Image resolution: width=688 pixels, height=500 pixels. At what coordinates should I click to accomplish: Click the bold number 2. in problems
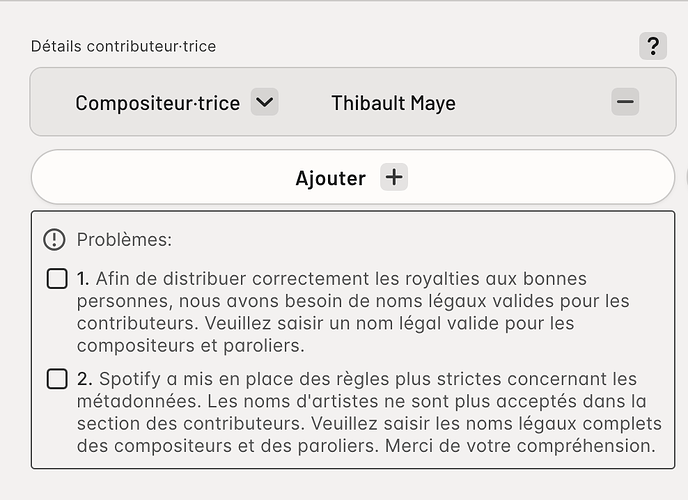point(84,379)
